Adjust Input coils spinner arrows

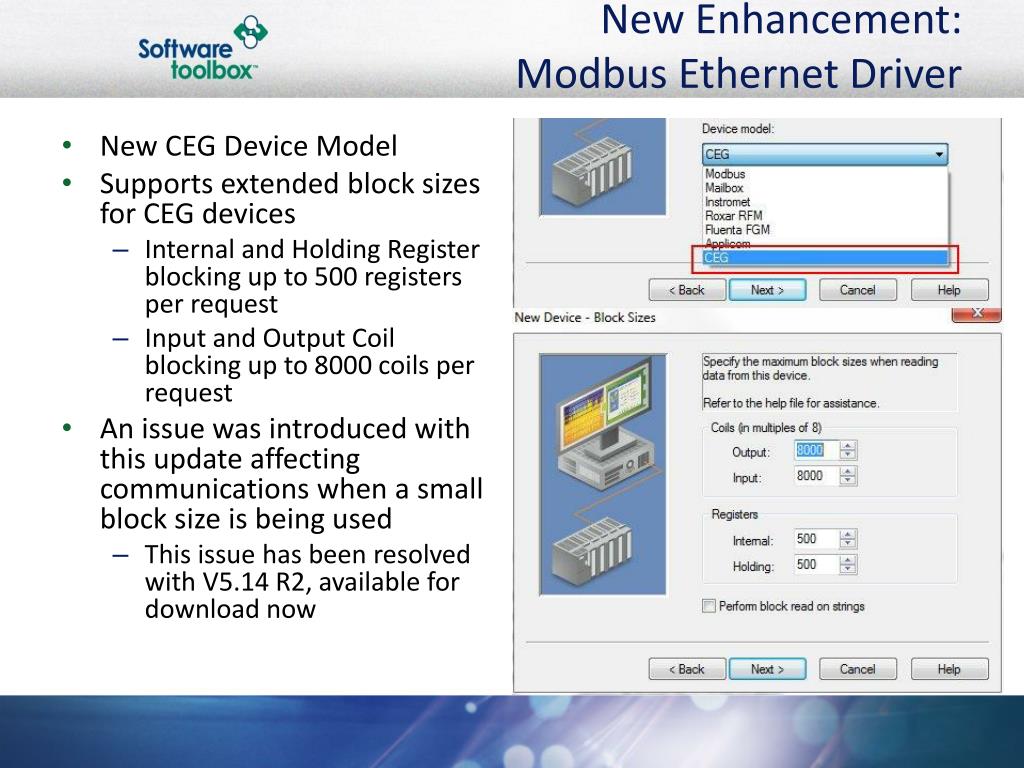point(848,476)
